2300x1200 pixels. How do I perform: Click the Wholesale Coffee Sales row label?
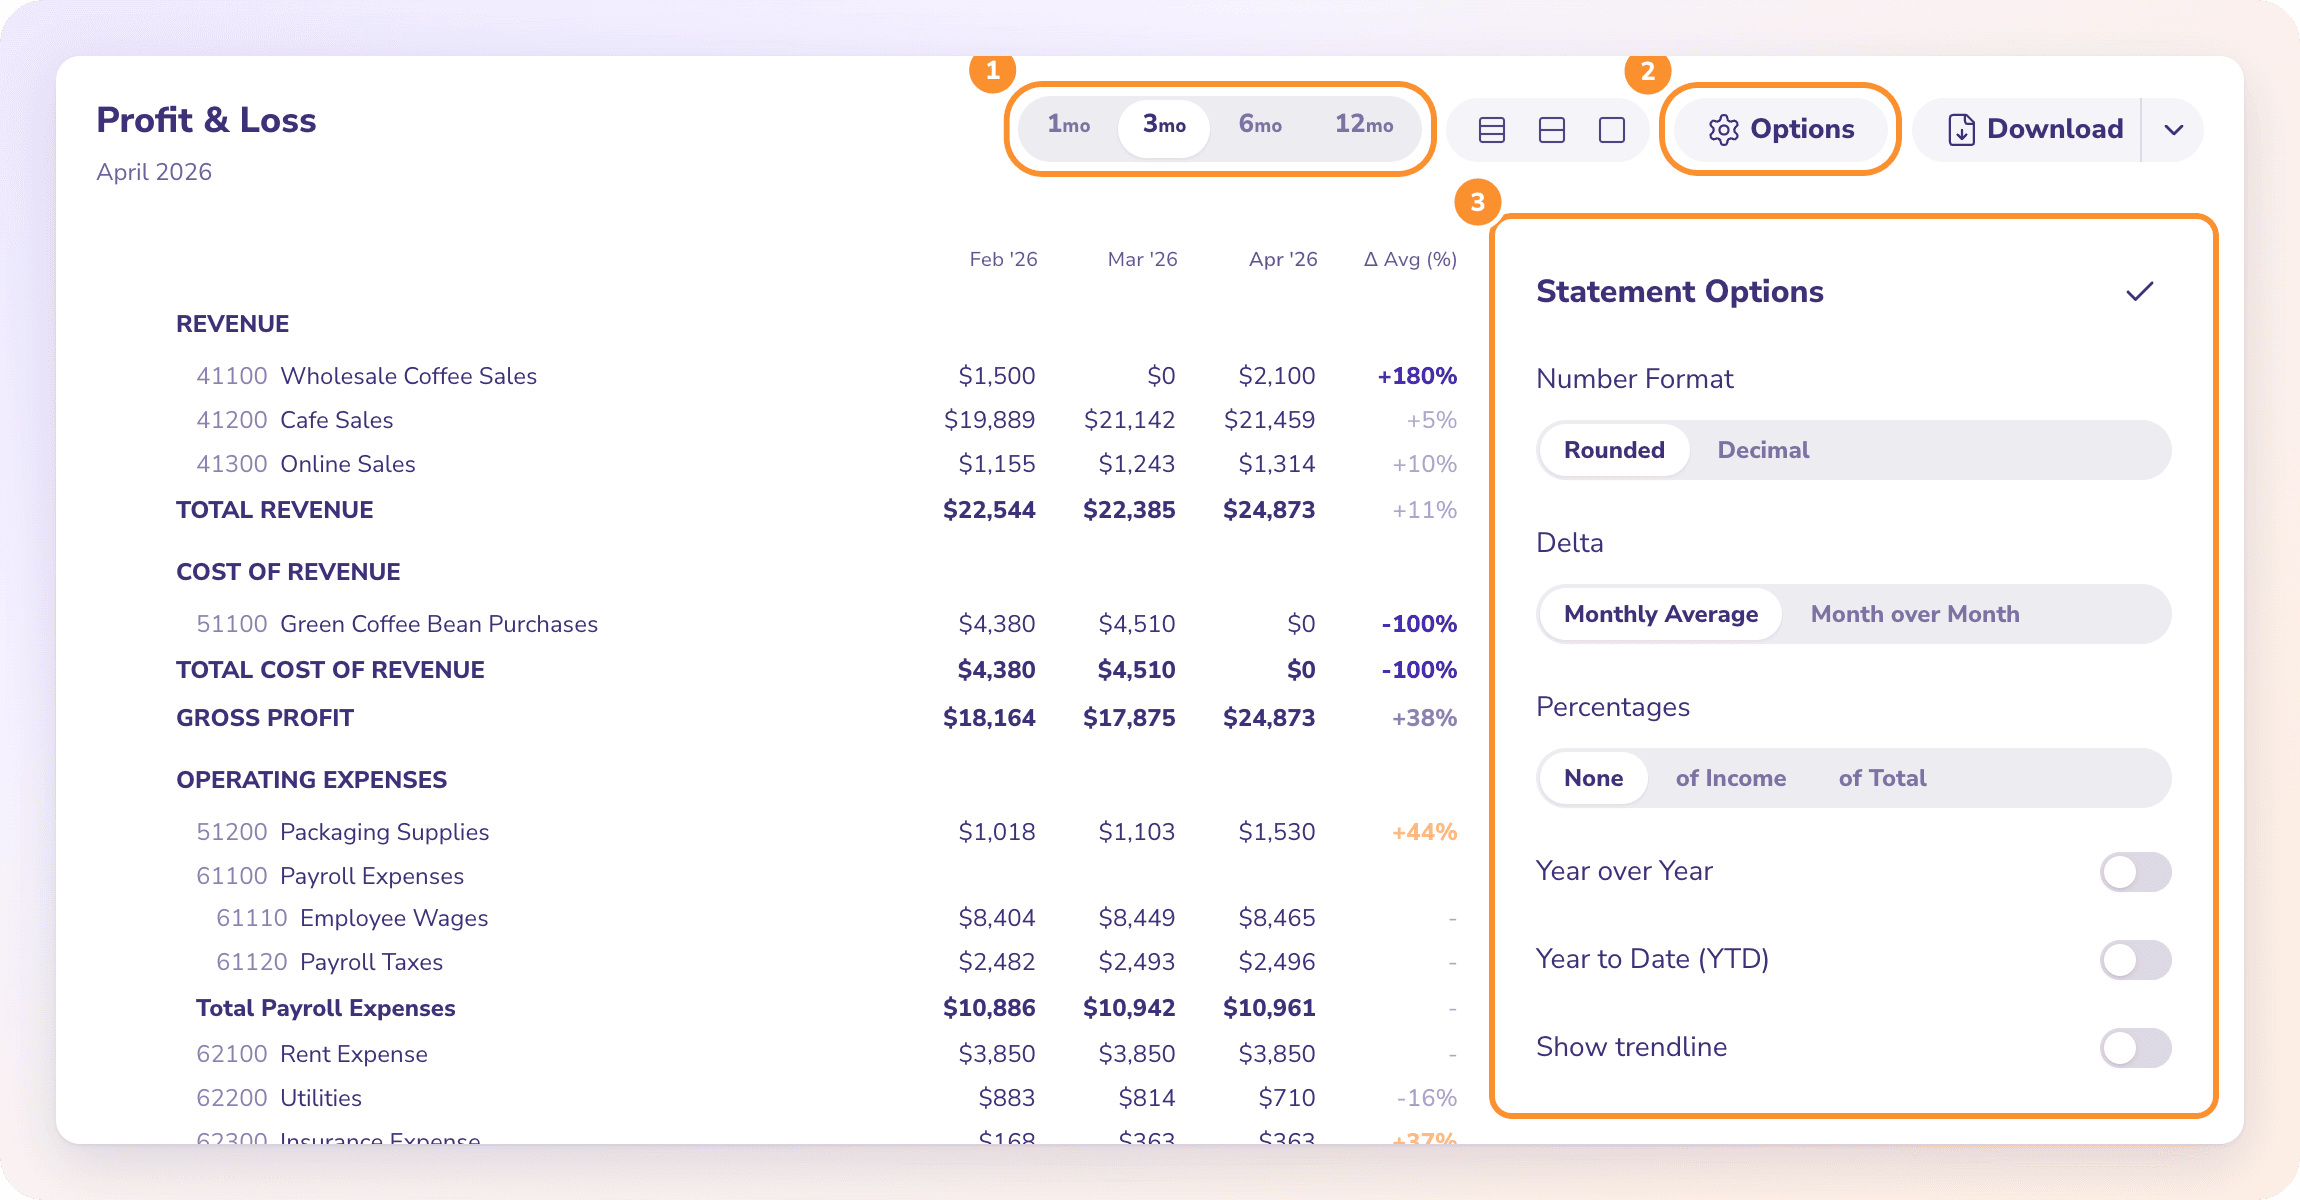(x=408, y=376)
